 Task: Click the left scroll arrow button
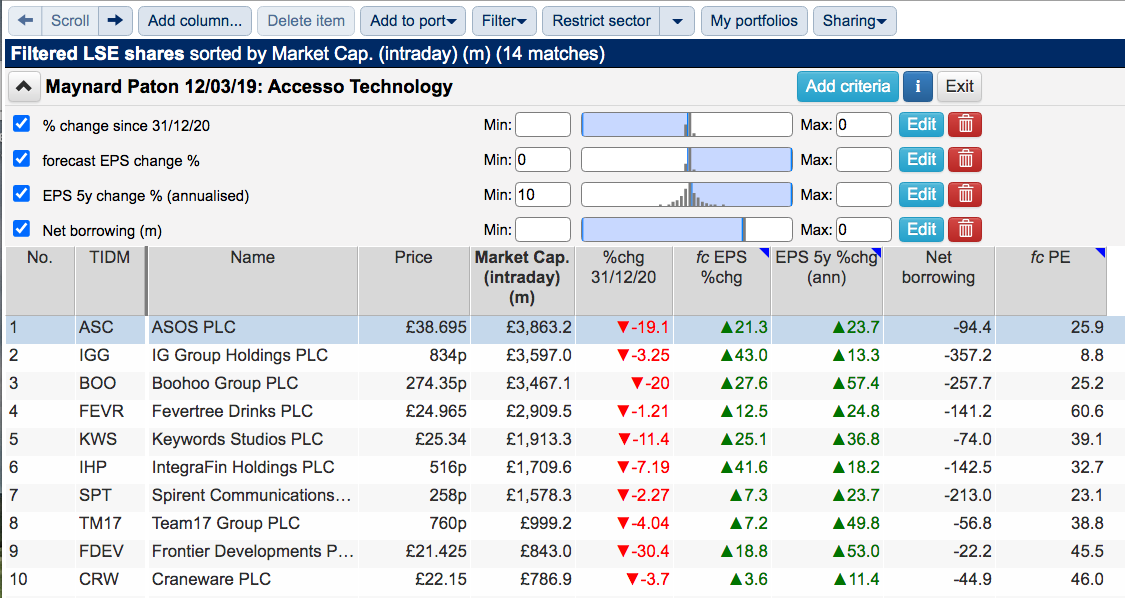coord(26,21)
